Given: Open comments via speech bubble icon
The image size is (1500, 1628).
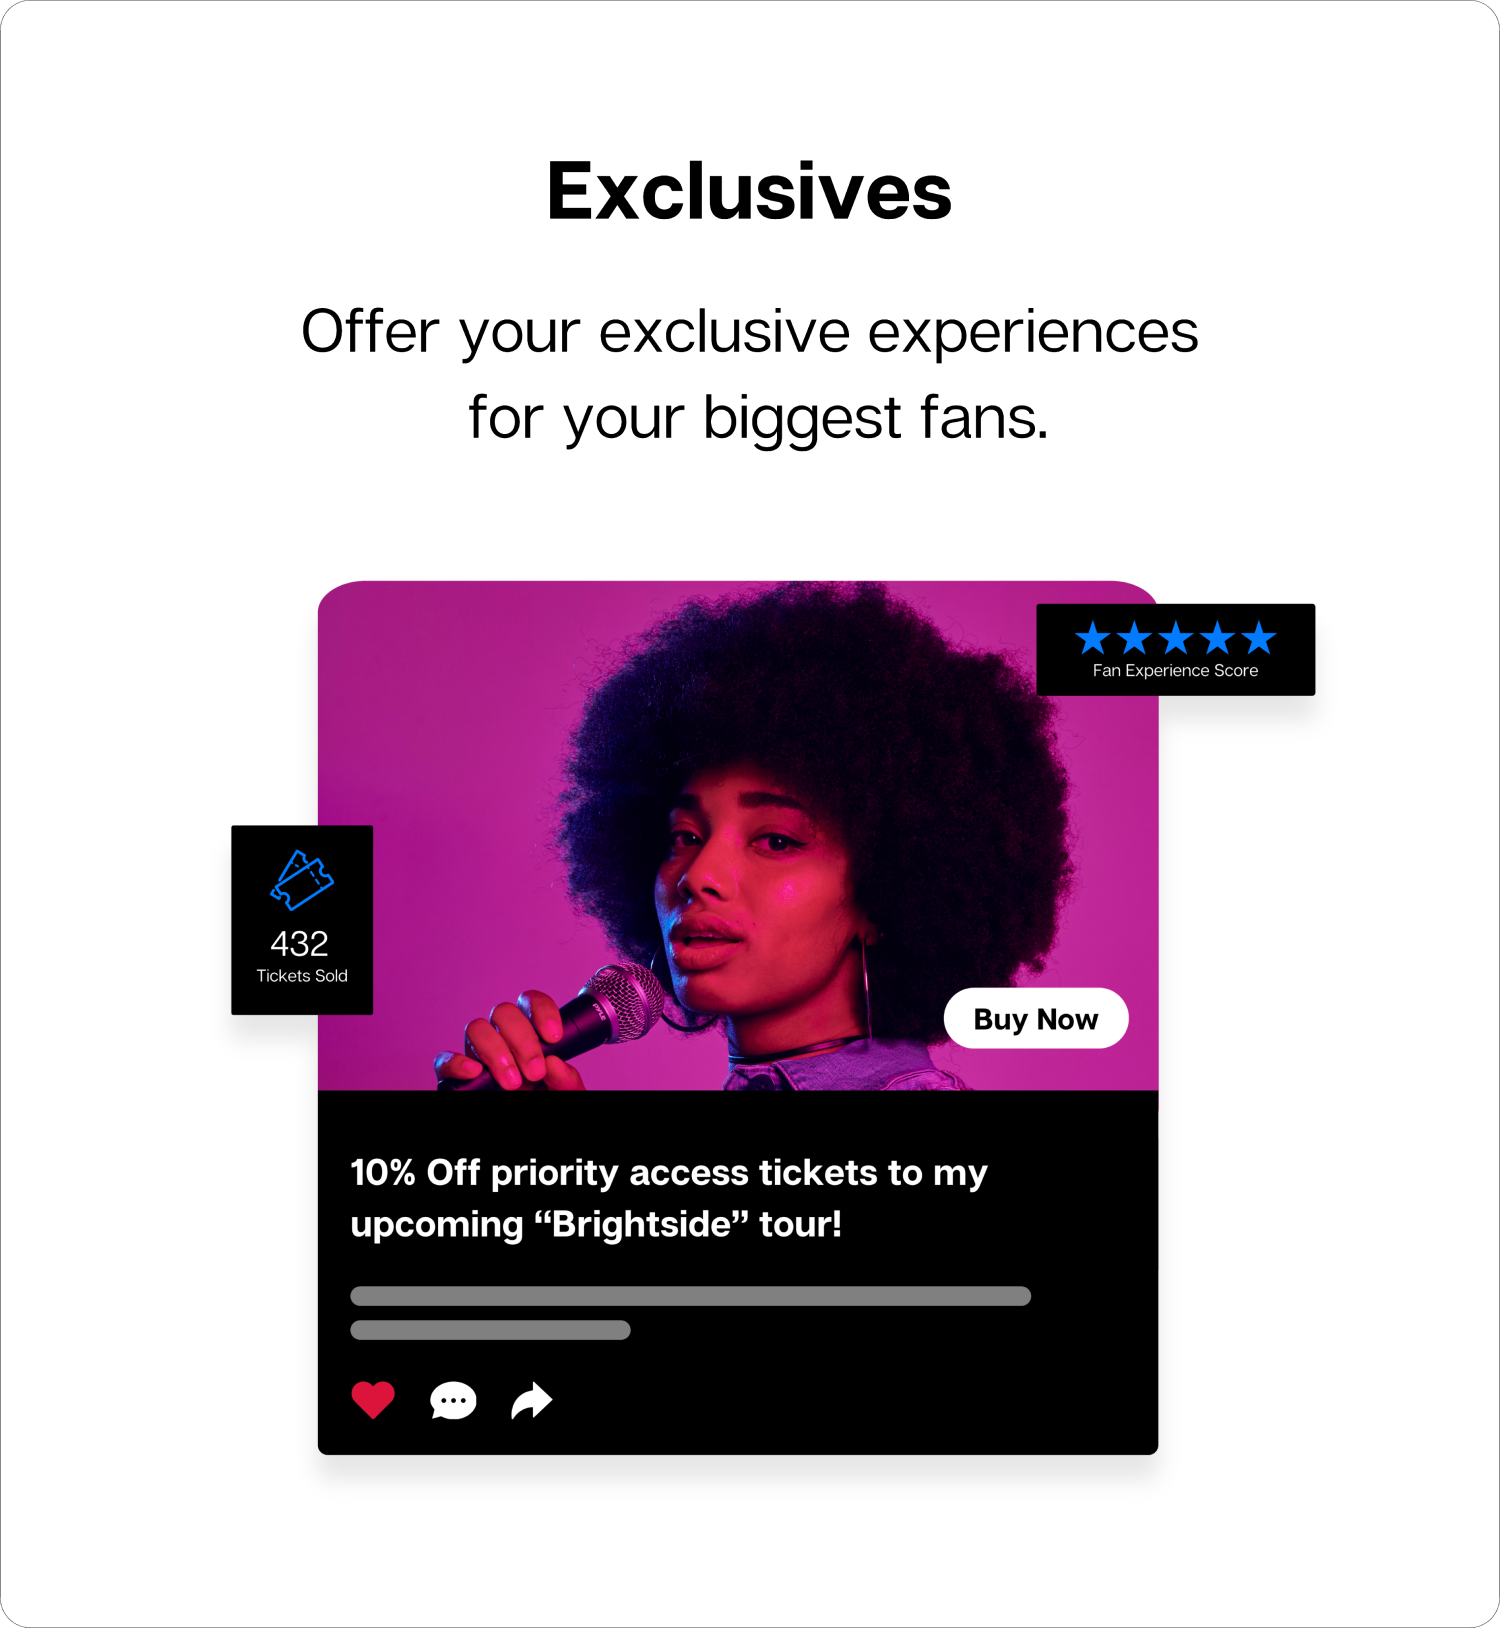Looking at the screenshot, I should [453, 1400].
